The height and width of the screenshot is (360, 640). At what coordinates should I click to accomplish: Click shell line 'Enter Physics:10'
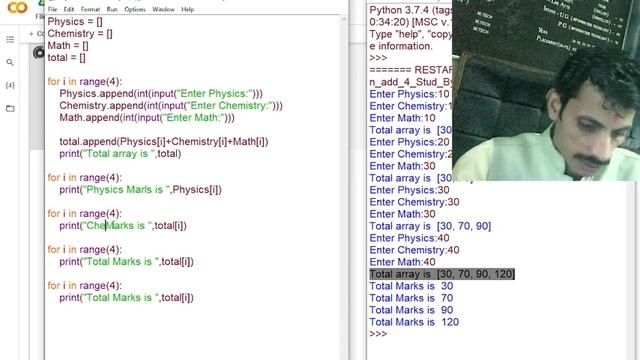point(409,94)
